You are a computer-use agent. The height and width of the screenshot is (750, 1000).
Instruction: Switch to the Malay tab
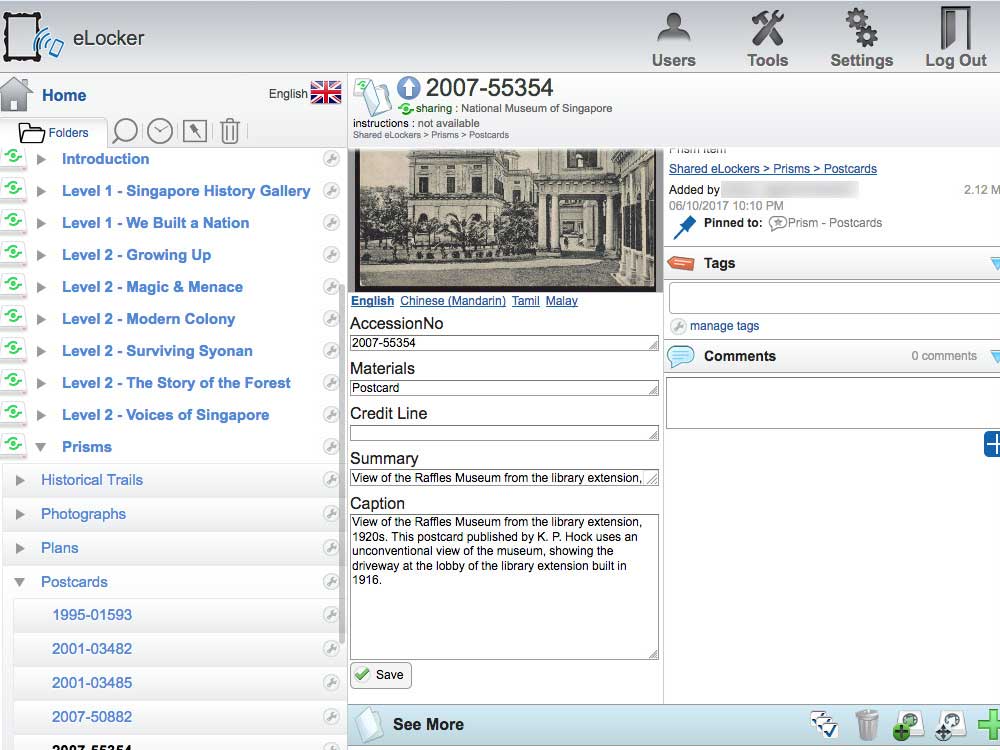coord(562,301)
